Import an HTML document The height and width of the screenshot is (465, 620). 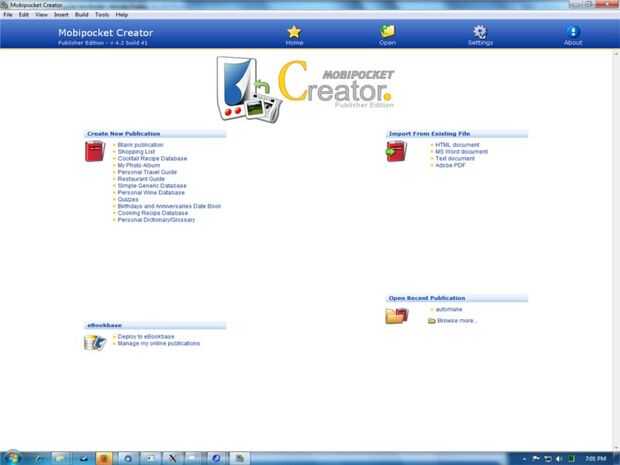(457, 145)
